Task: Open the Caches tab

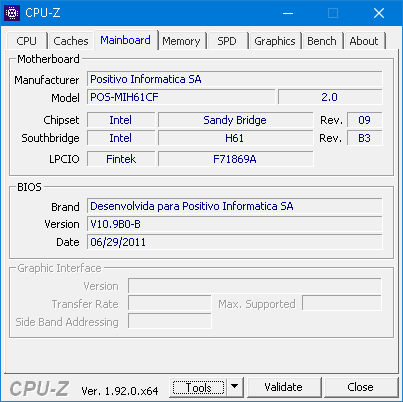Action: 71,41
